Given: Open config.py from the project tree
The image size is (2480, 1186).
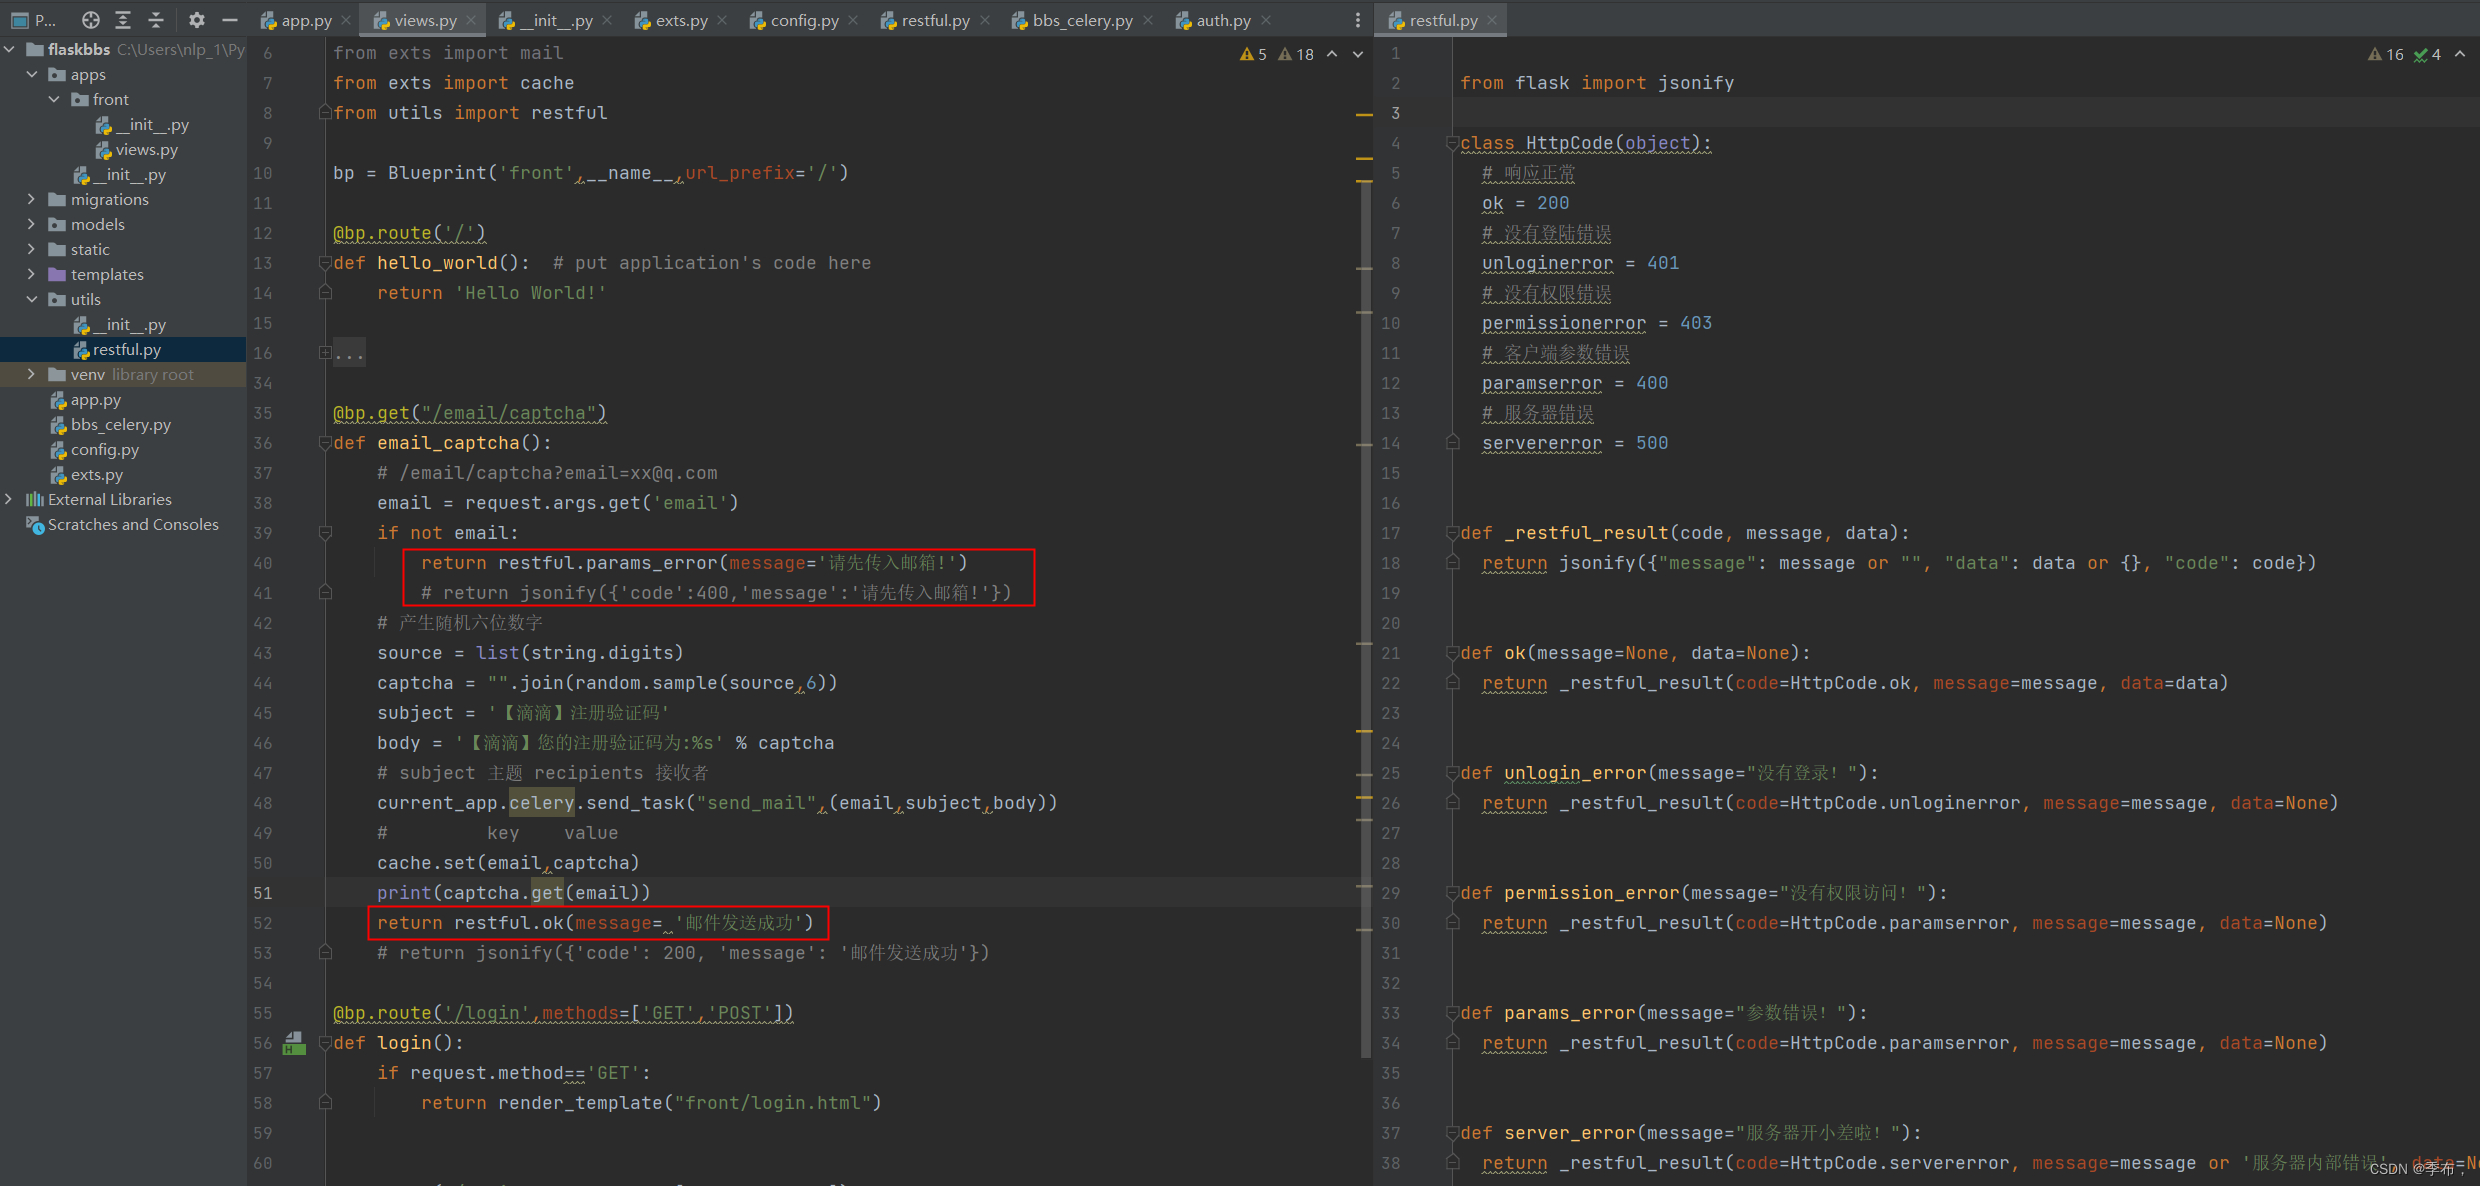Looking at the screenshot, I should [x=104, y=450].
